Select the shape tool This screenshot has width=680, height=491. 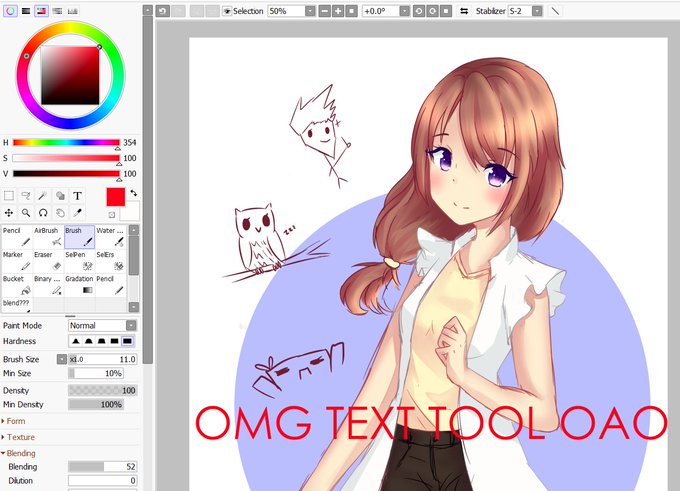pyautogui.click(x=60, y=196)
